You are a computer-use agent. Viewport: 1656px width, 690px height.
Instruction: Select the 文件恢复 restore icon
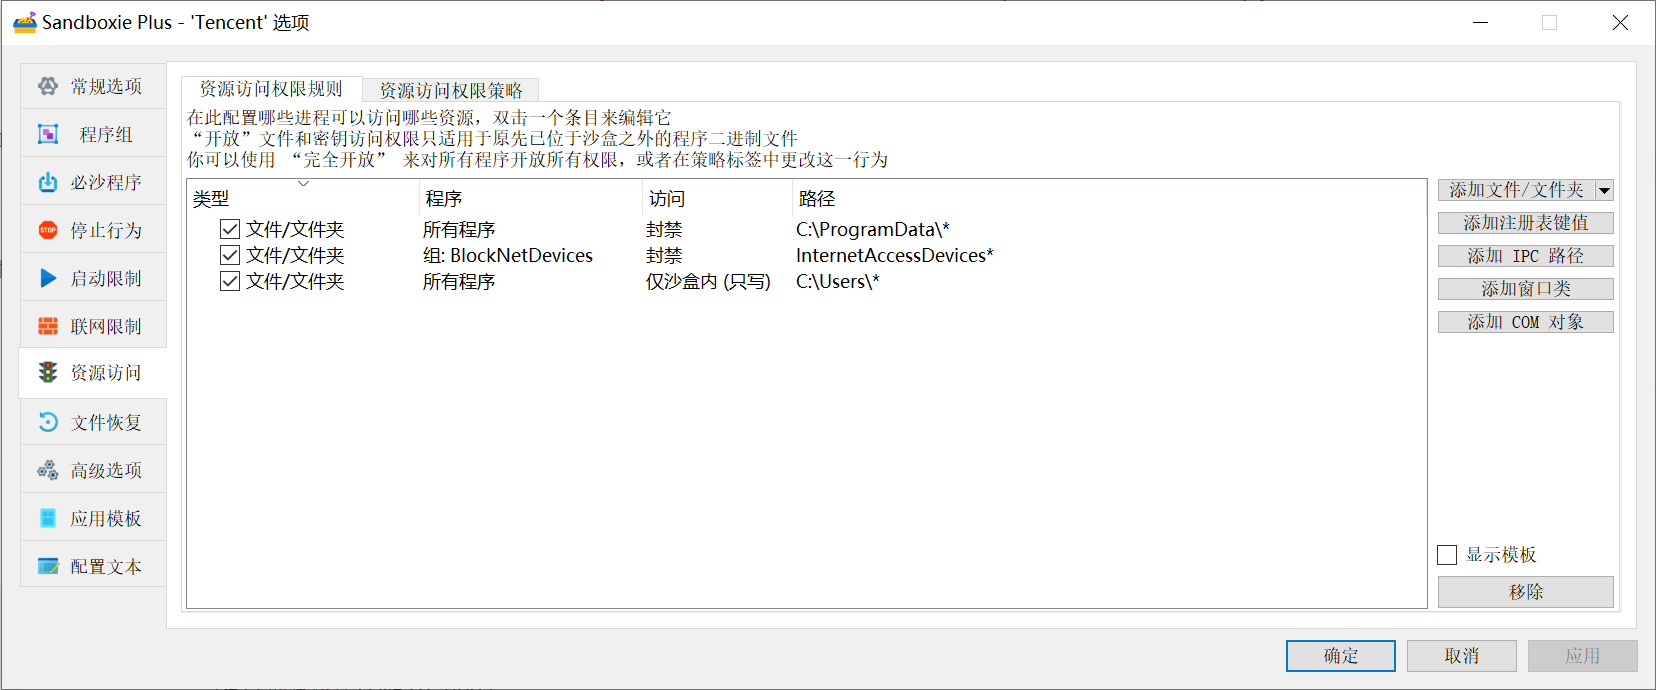click(48, 422)
